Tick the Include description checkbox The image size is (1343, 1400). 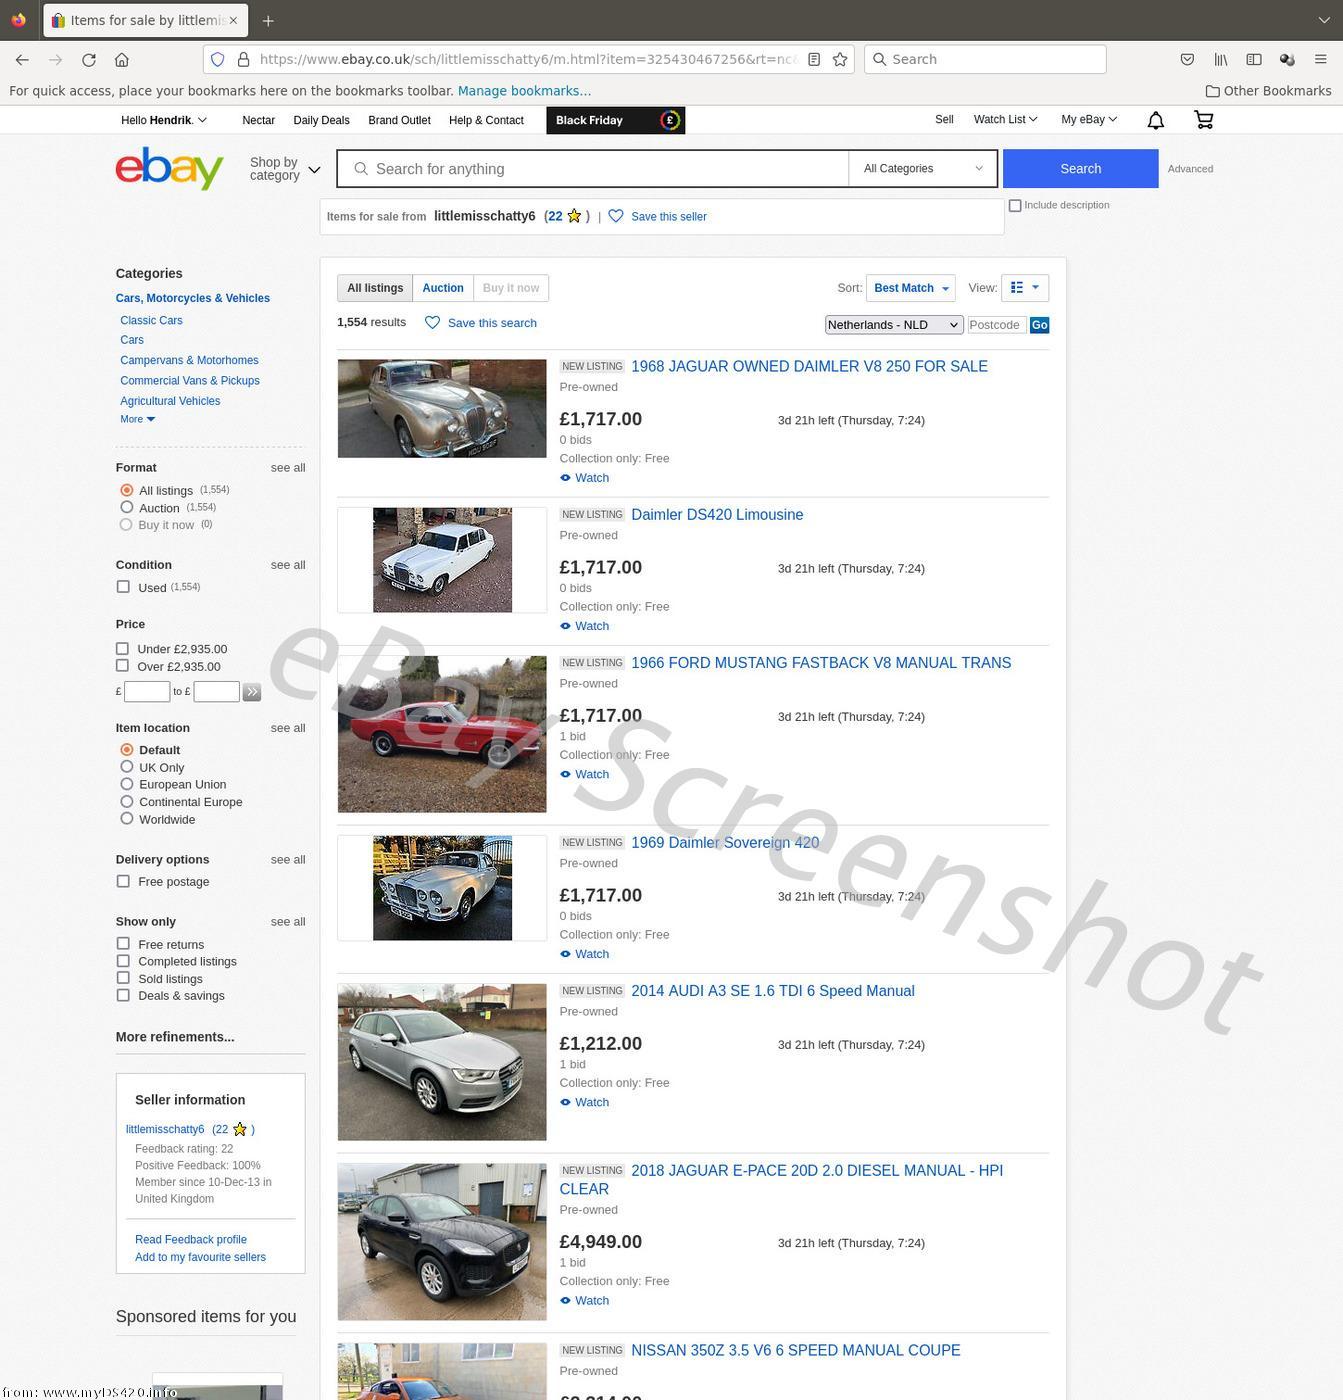click(1015, 206)
